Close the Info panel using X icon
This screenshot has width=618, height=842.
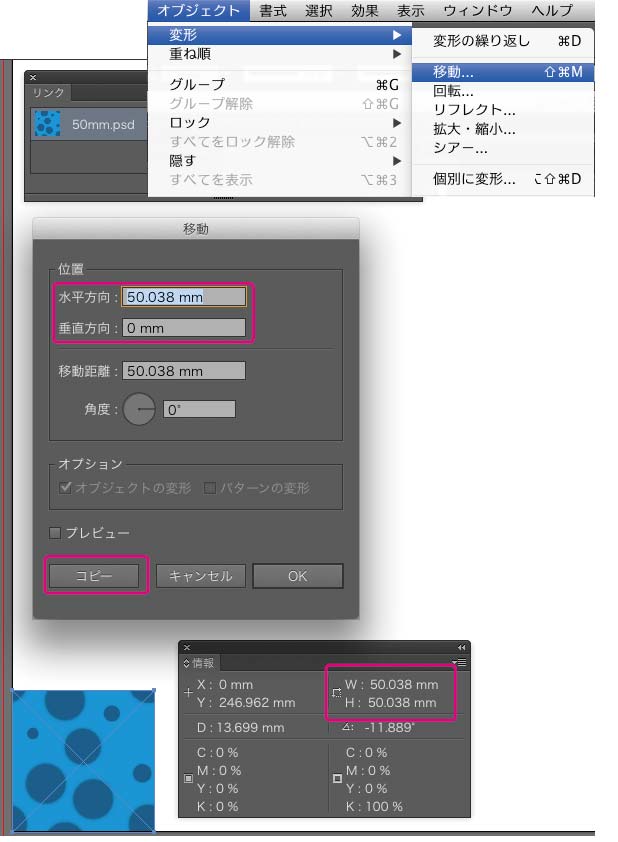pyautogui.click(x=186, y=647)
